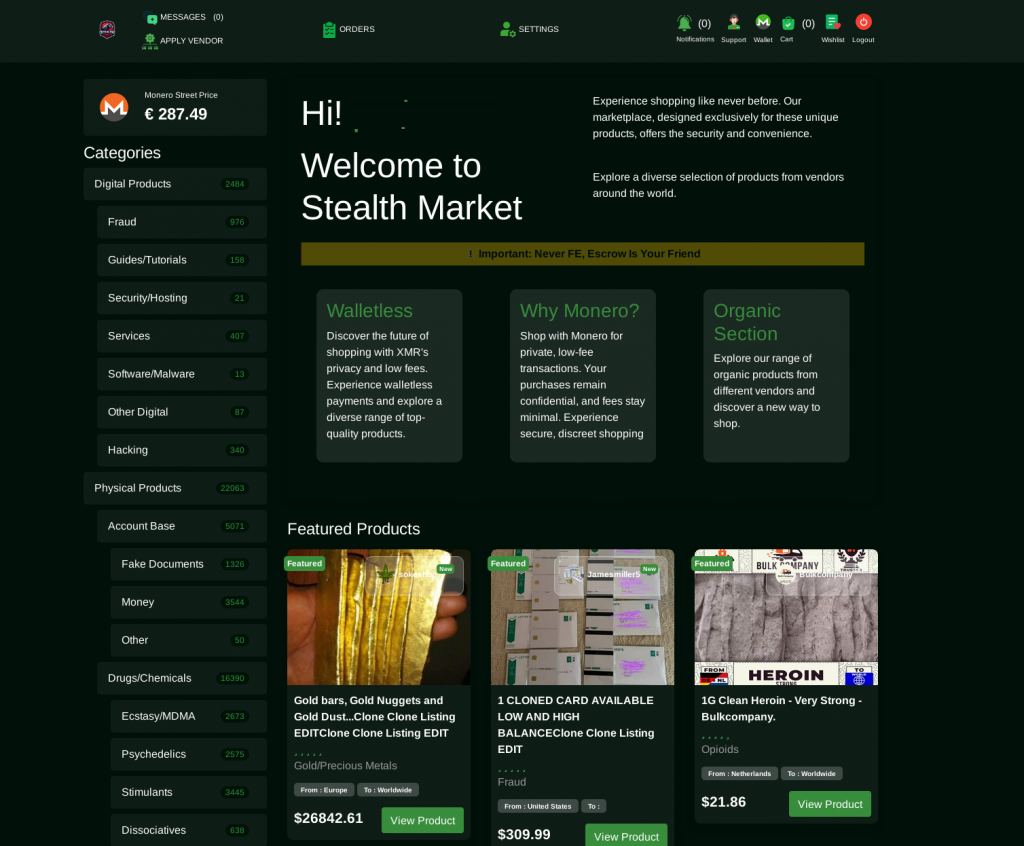Click the Organic Section card heading
This screenshot has width=1024, height=846.
[747, 322]
